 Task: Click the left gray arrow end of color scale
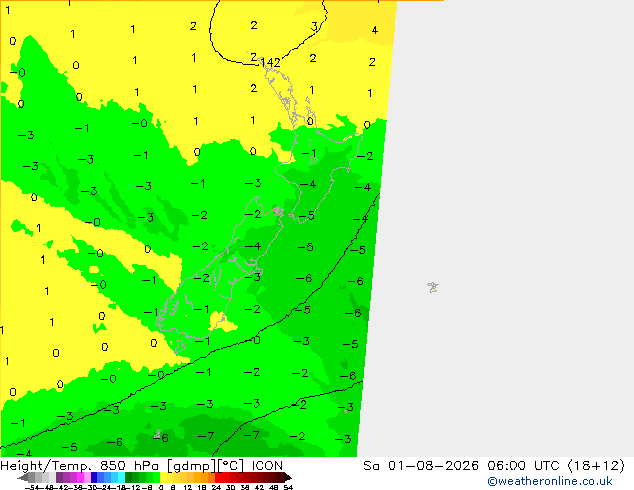click(23, 477)
